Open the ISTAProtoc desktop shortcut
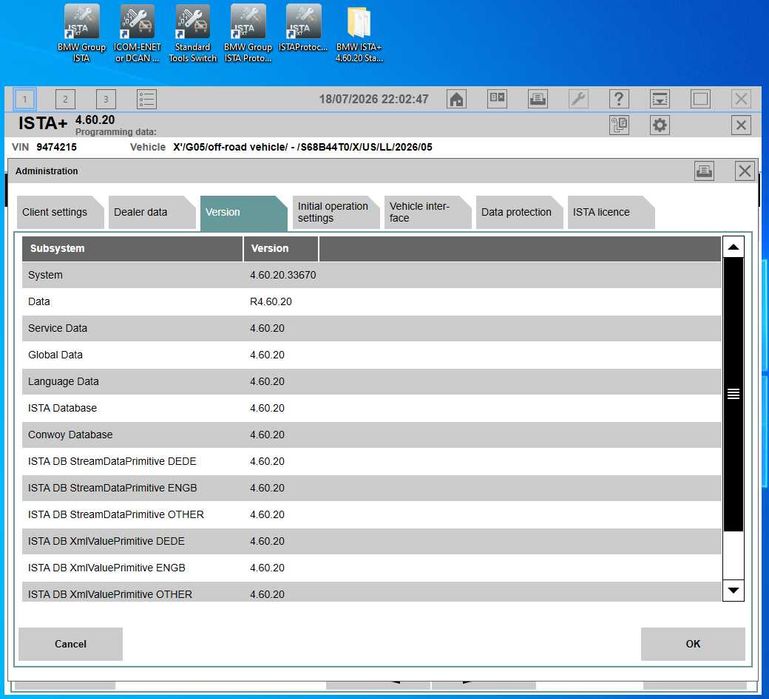The image size is (769, 699). click(x=303, y=29)
